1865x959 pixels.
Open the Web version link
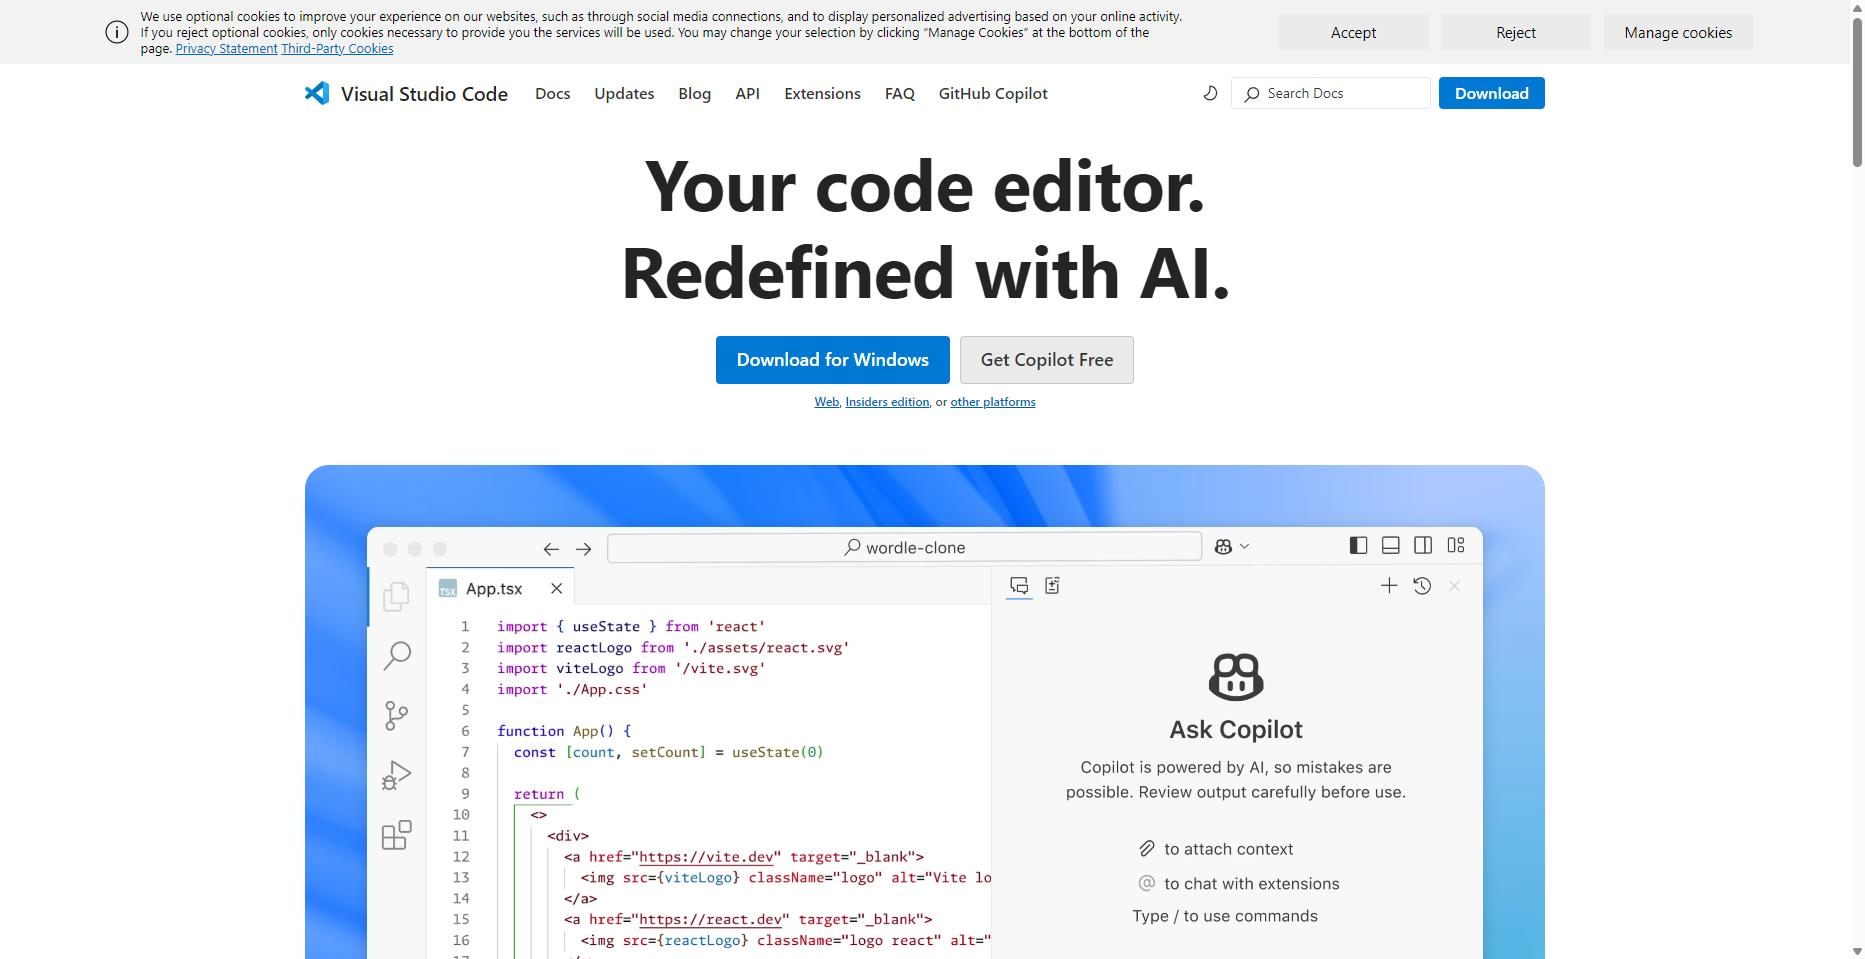[x=826, y=402]
